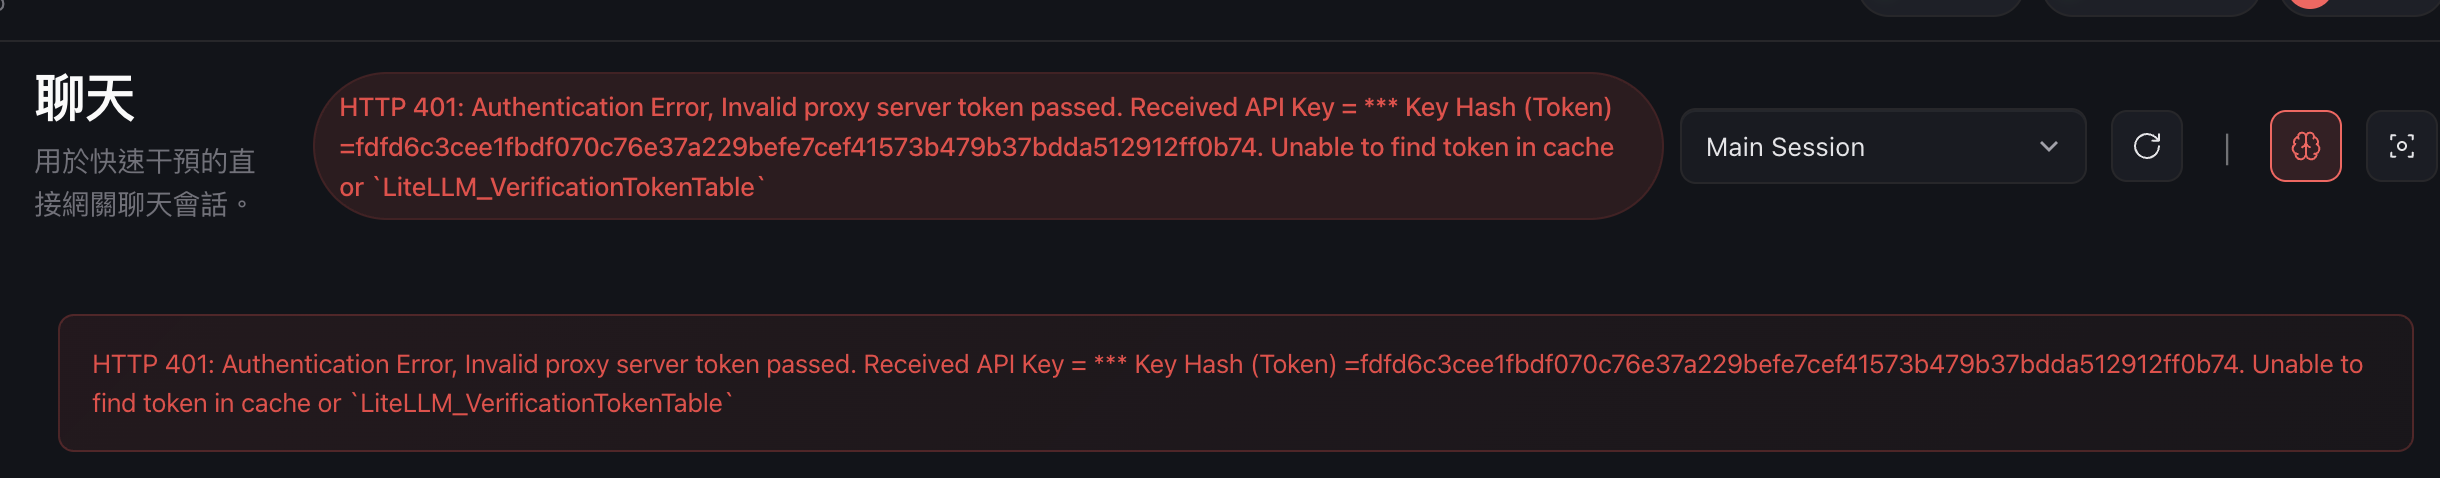2440x478 pixels.
Task: Click the divider between refresh and brain icons
Action: 2226,148
